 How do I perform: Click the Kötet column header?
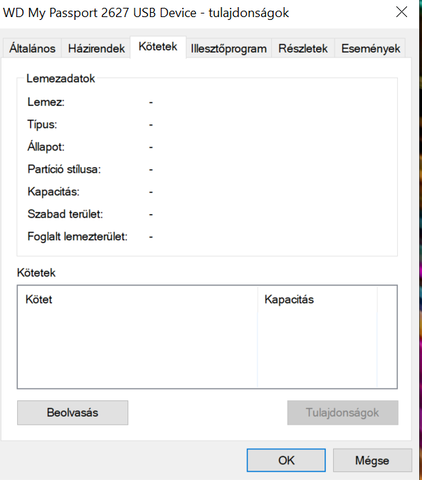pyautogui.click(x=138, y=299)
